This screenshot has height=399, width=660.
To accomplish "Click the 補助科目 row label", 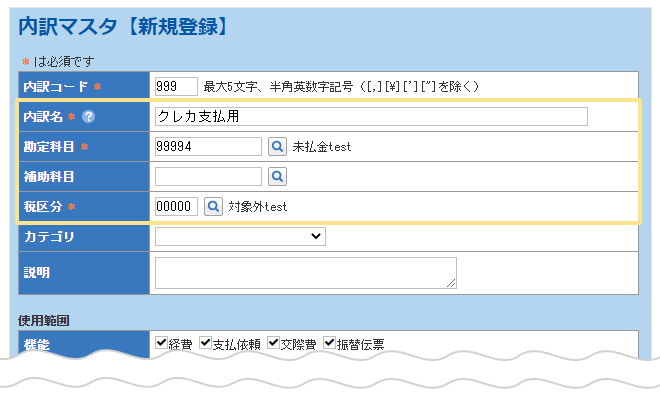I will tap(49, 176).
